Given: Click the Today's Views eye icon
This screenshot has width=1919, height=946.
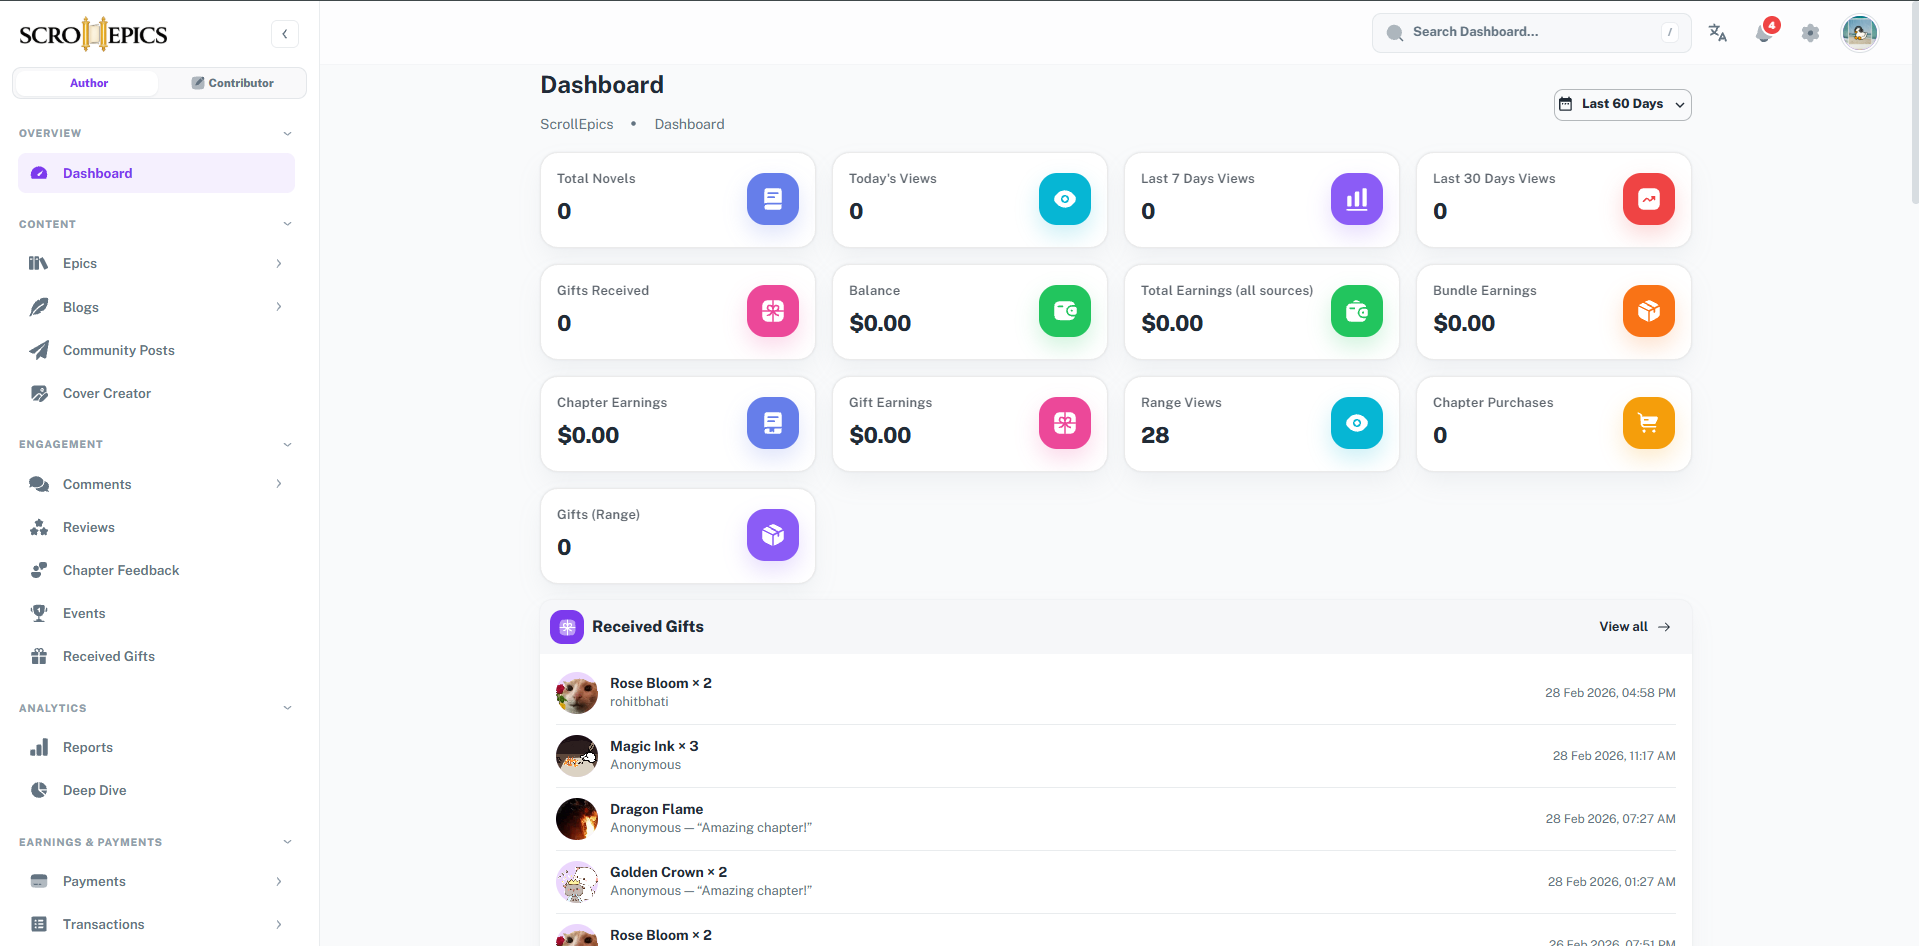Looking at the screenshot, I should point(1065,199).
